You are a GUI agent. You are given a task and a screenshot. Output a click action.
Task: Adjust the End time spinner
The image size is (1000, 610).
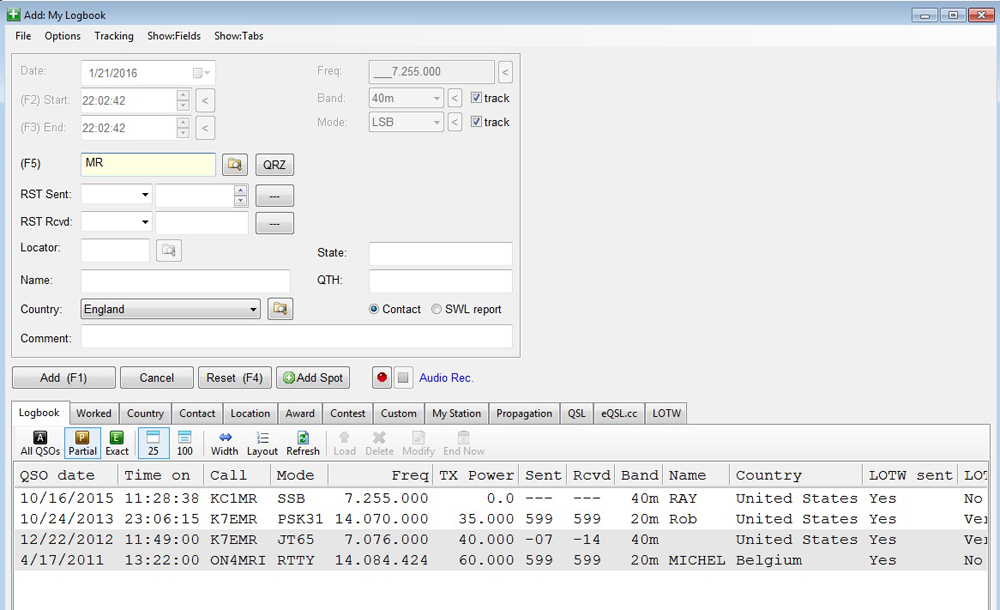[183, 128]
